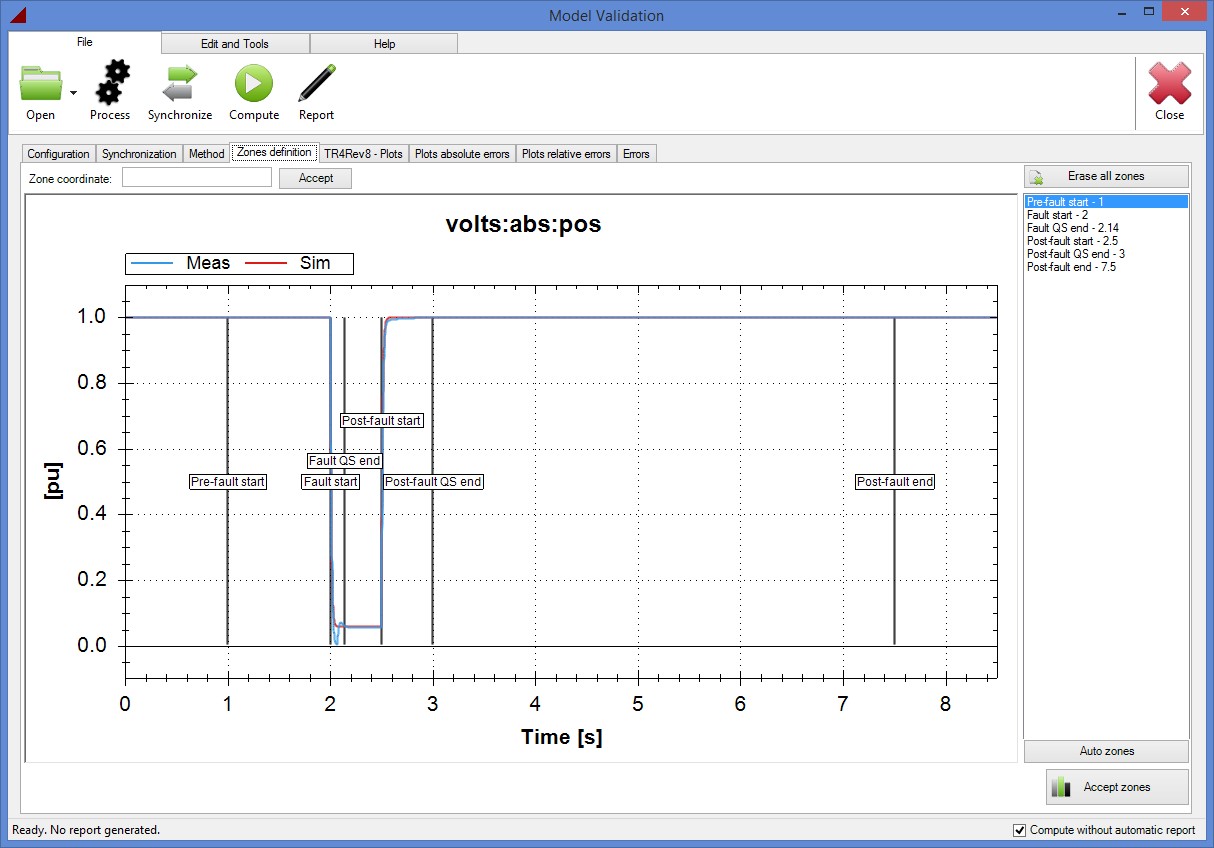Click the app logo in the title bar

17,15
